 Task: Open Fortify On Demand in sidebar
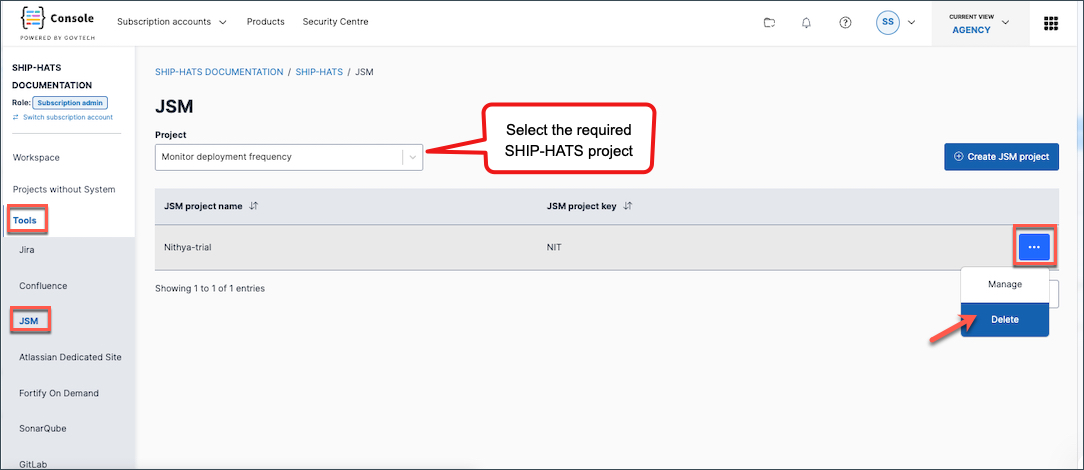(59, 393)
